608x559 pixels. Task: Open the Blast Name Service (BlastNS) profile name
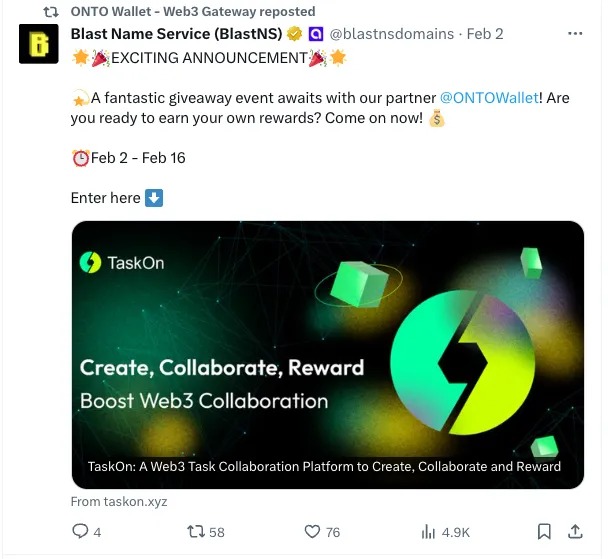(177, 34)
